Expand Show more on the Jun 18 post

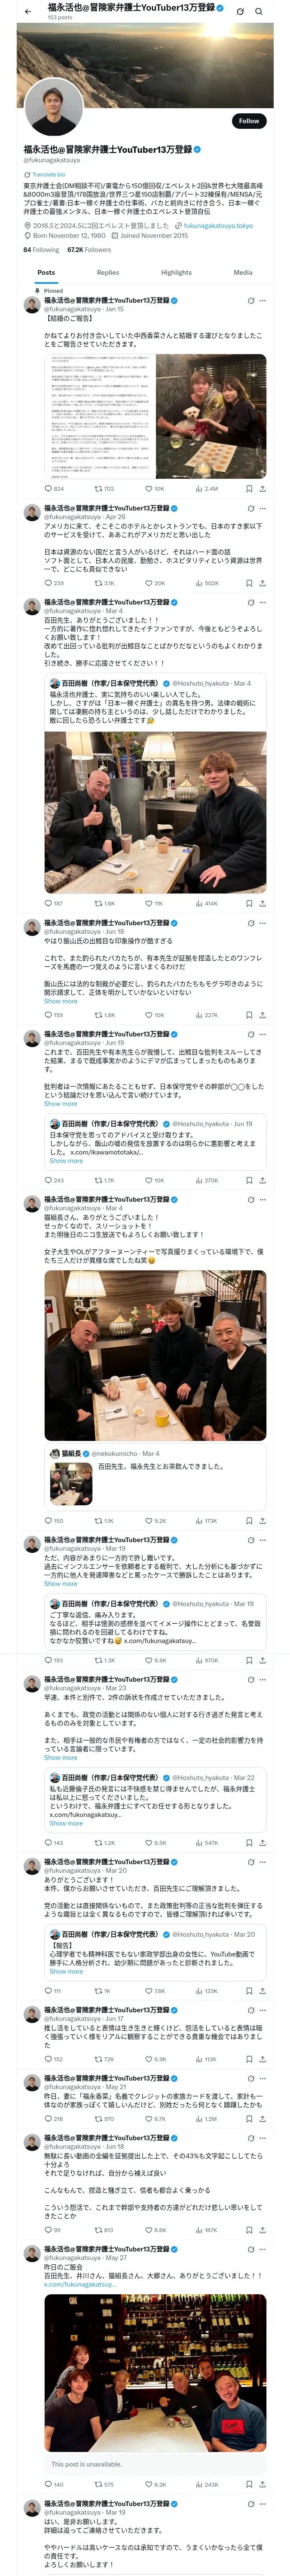coord(60,1001)
